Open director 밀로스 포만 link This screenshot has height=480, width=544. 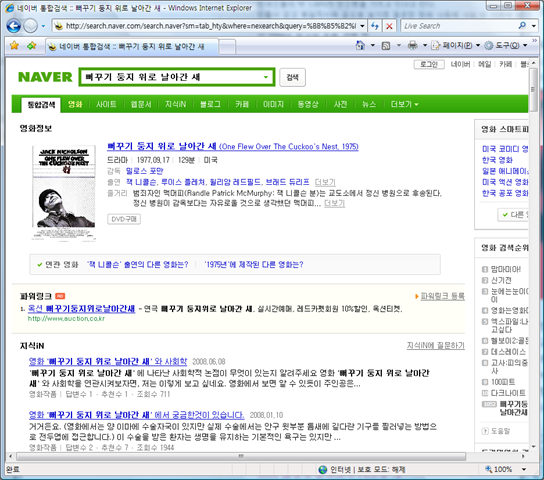click(x=144, y=171)
